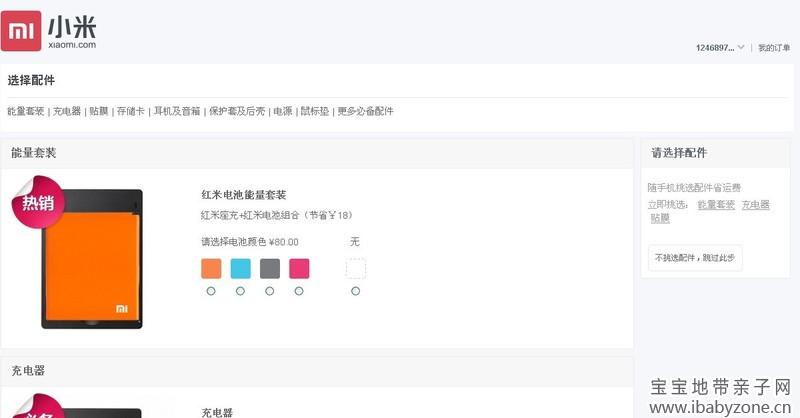Click the orange battery product image
800x418 pixels.
pos(92,259)
